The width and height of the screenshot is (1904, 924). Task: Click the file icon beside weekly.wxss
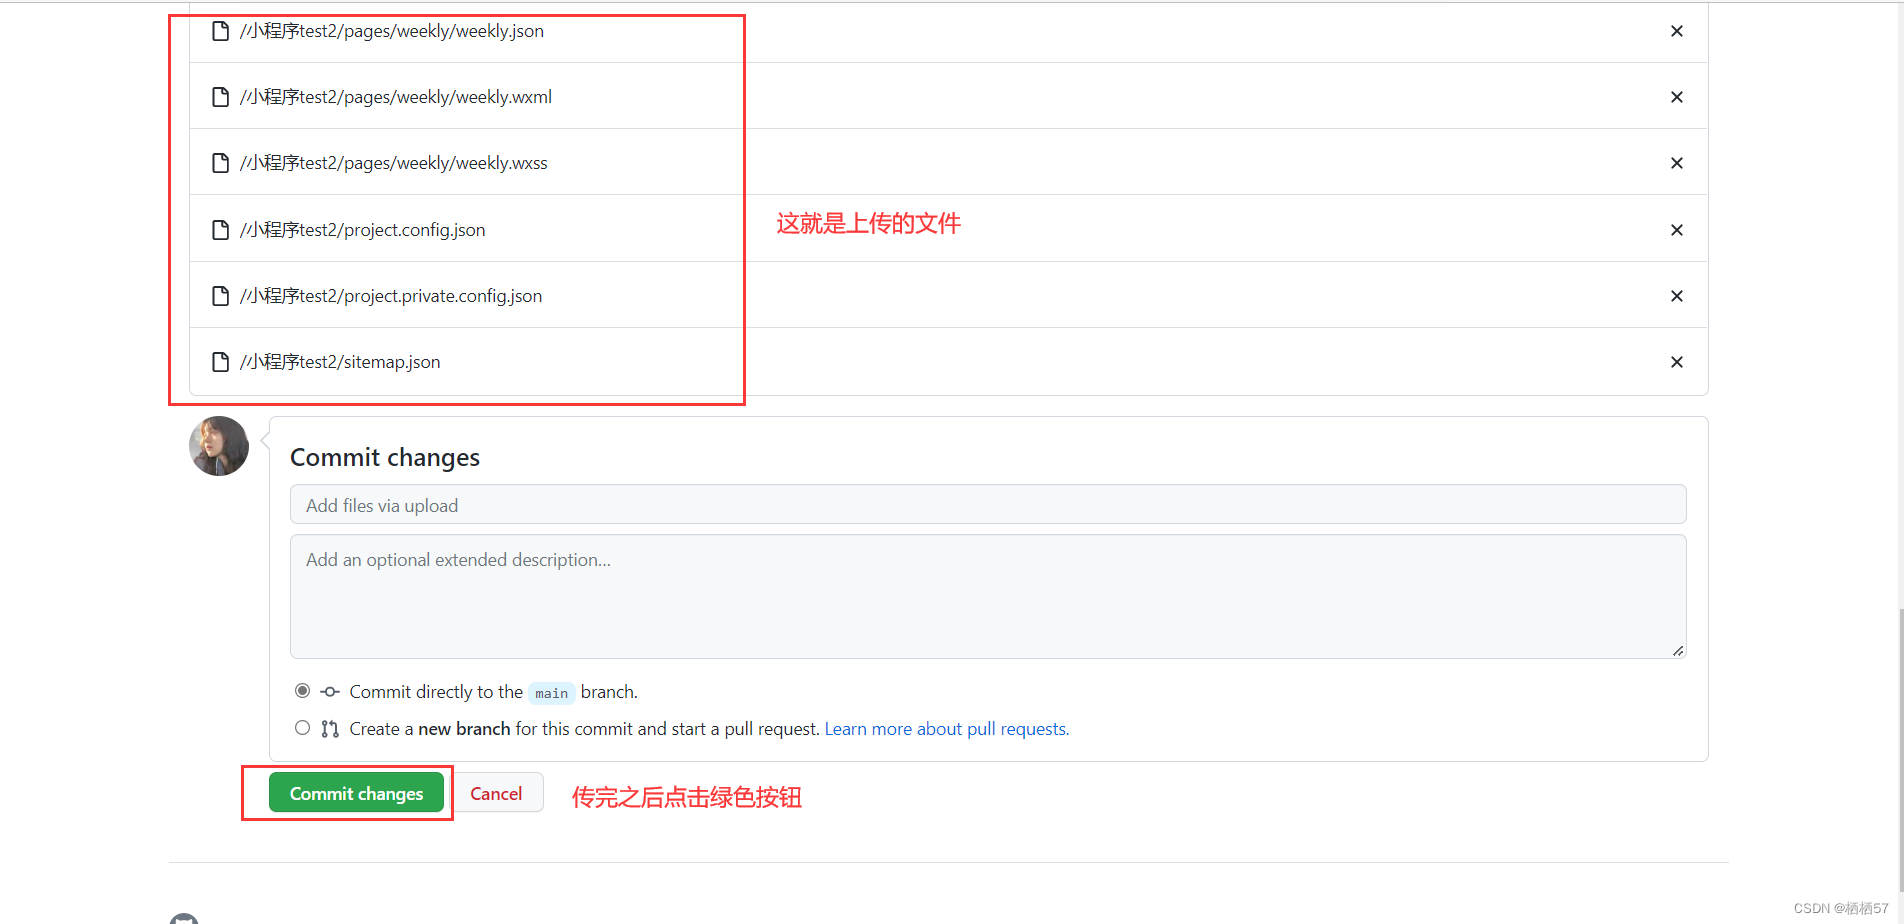pos(221,163)
